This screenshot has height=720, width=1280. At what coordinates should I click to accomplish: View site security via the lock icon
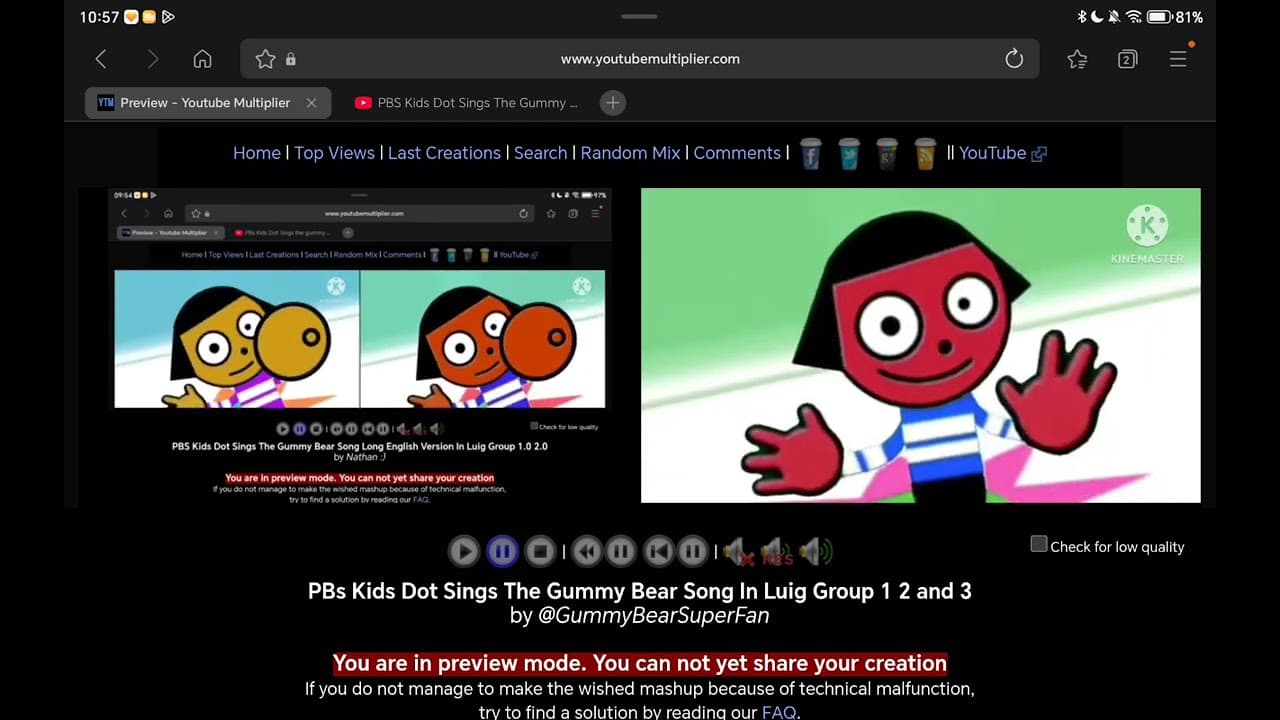pyautogui.click(x=291, y=59)
